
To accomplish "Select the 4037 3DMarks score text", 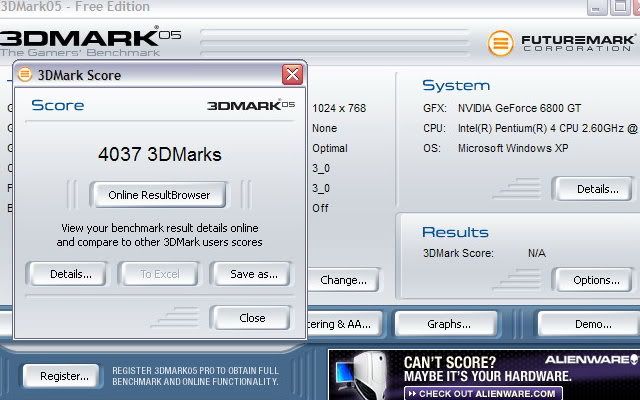I will pos(160,154).
